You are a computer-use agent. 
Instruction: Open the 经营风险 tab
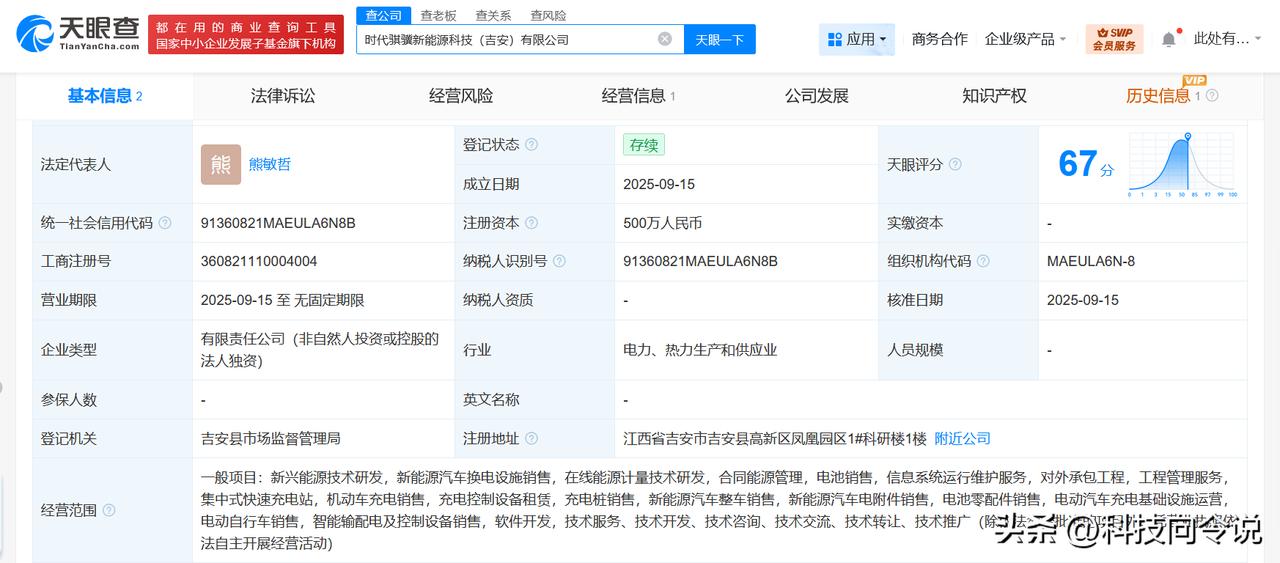point(461,96)
